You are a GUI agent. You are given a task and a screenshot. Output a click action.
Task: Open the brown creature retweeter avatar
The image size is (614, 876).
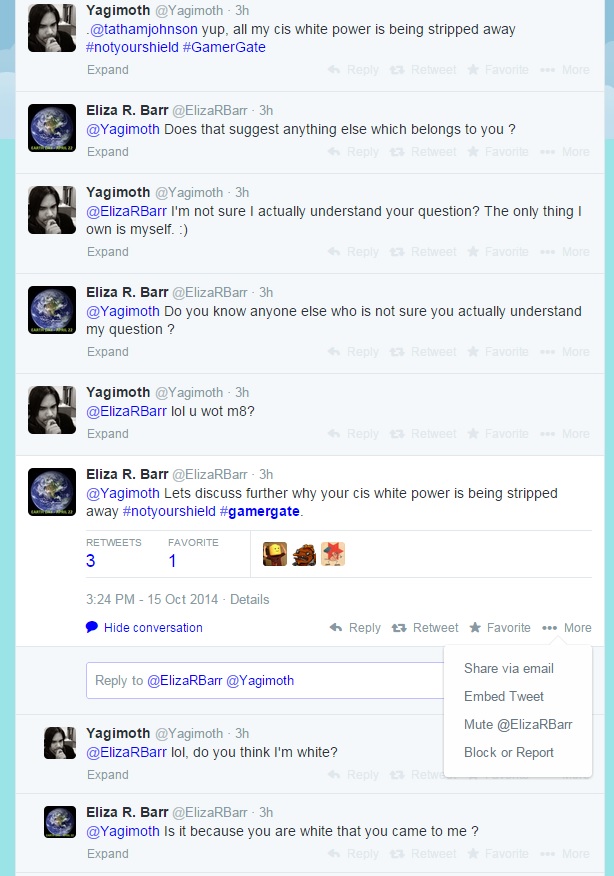(x=304, y=554)
